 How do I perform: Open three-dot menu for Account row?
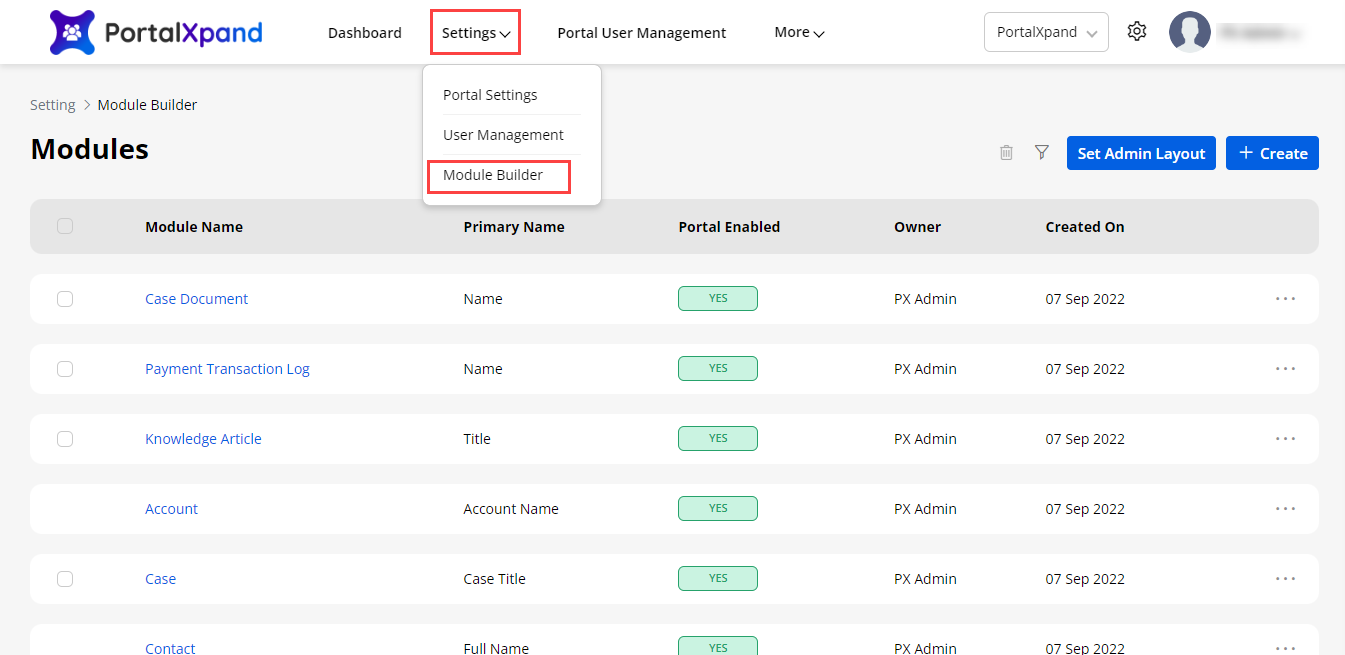[x=1285, y=509]
